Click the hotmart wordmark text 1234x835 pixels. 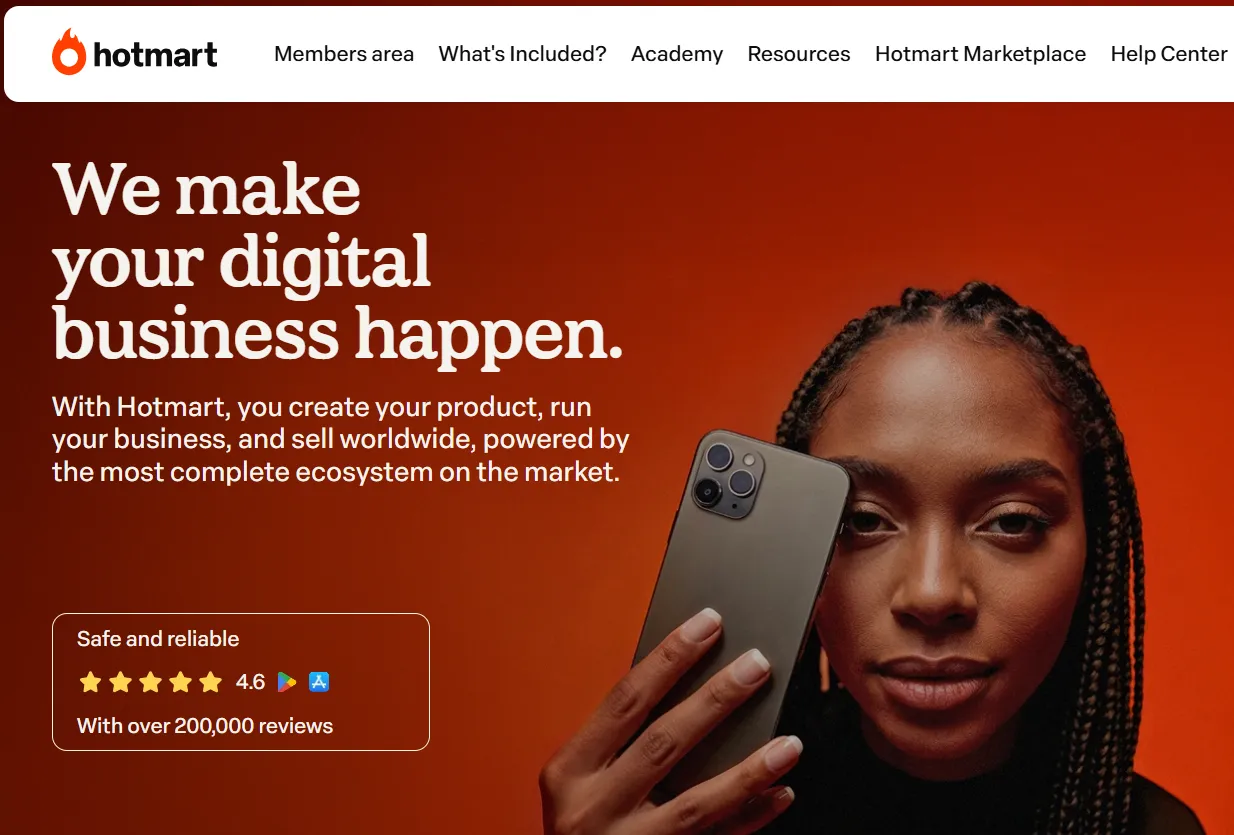coord(155,53)
